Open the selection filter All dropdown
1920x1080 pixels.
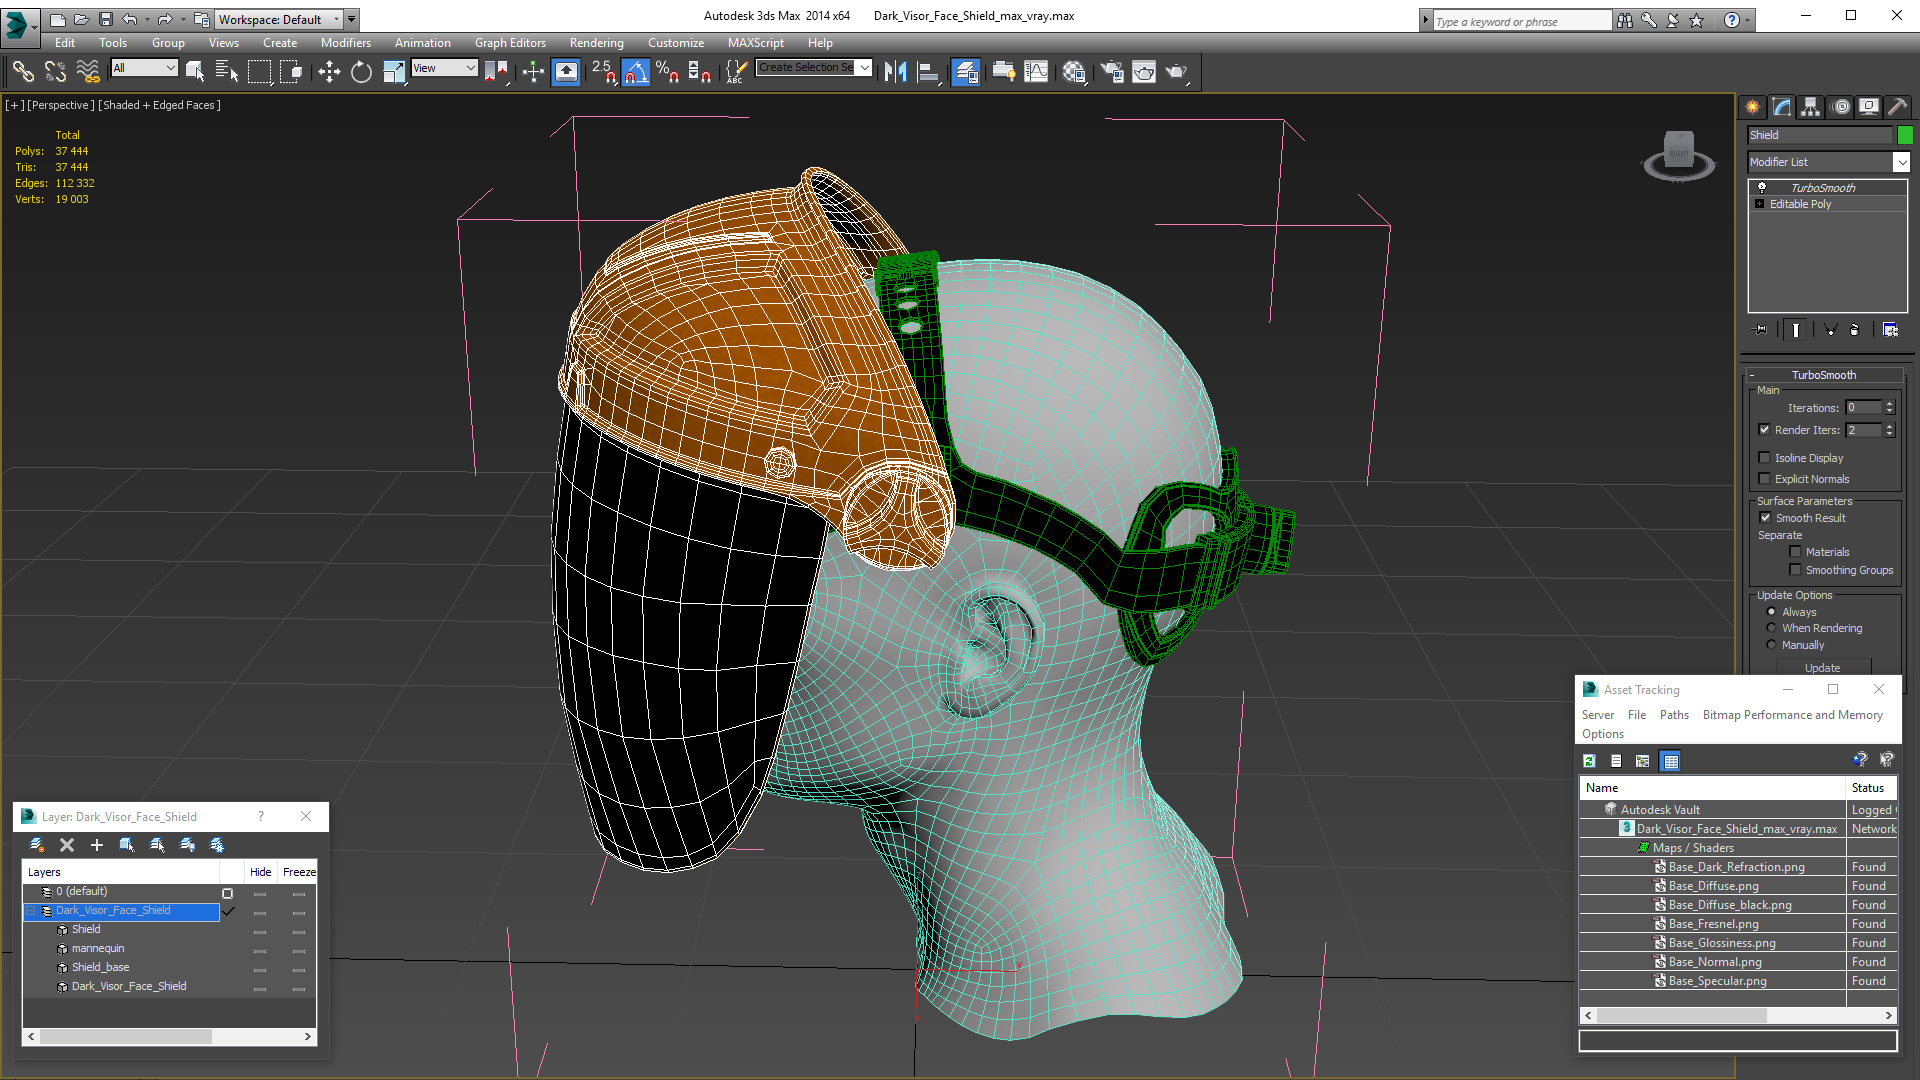click(144, 68)
